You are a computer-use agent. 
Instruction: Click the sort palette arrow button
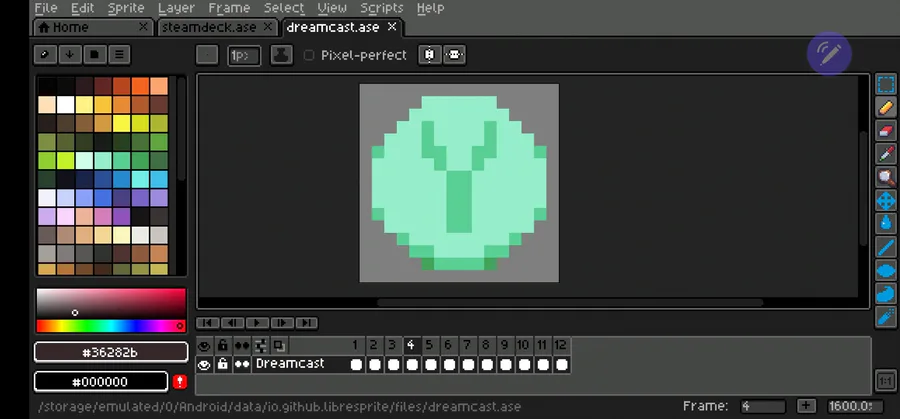coord(69,55)
